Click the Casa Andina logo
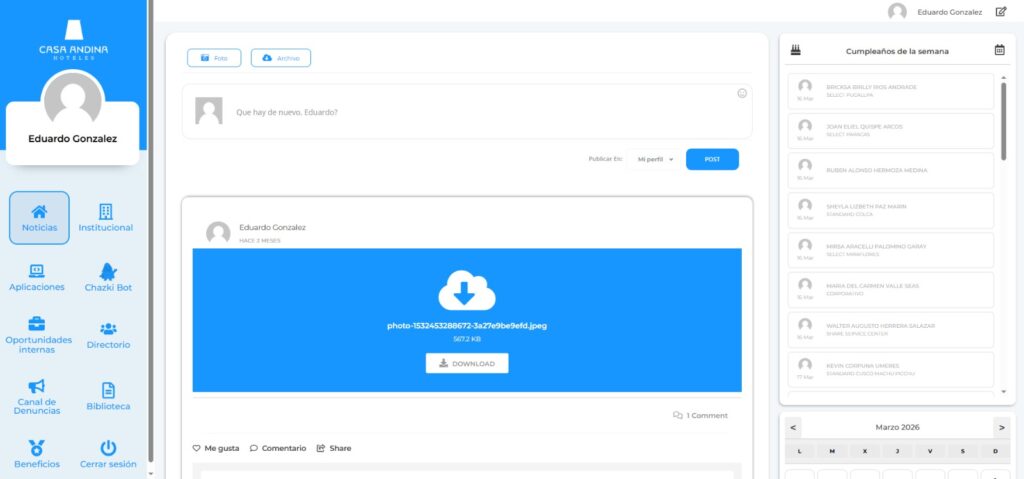 coord(74,39)
